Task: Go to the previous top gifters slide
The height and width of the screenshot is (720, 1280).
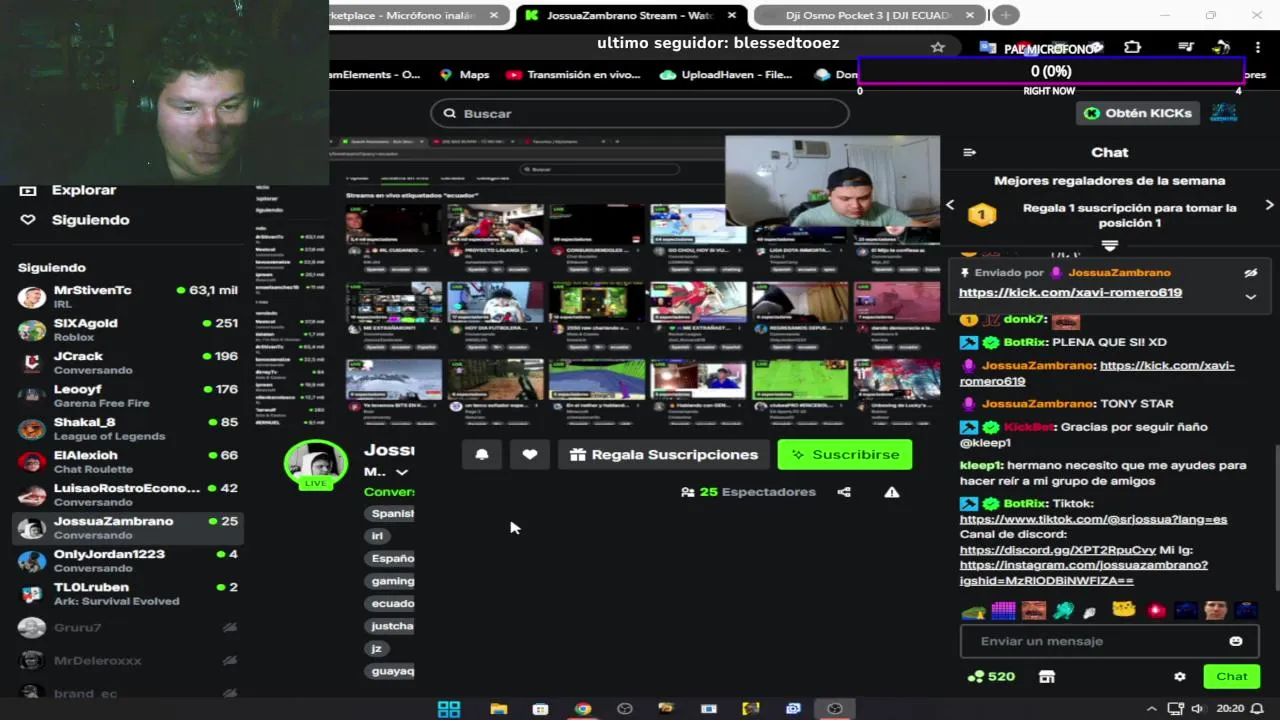Action: (x=950, y=205)
